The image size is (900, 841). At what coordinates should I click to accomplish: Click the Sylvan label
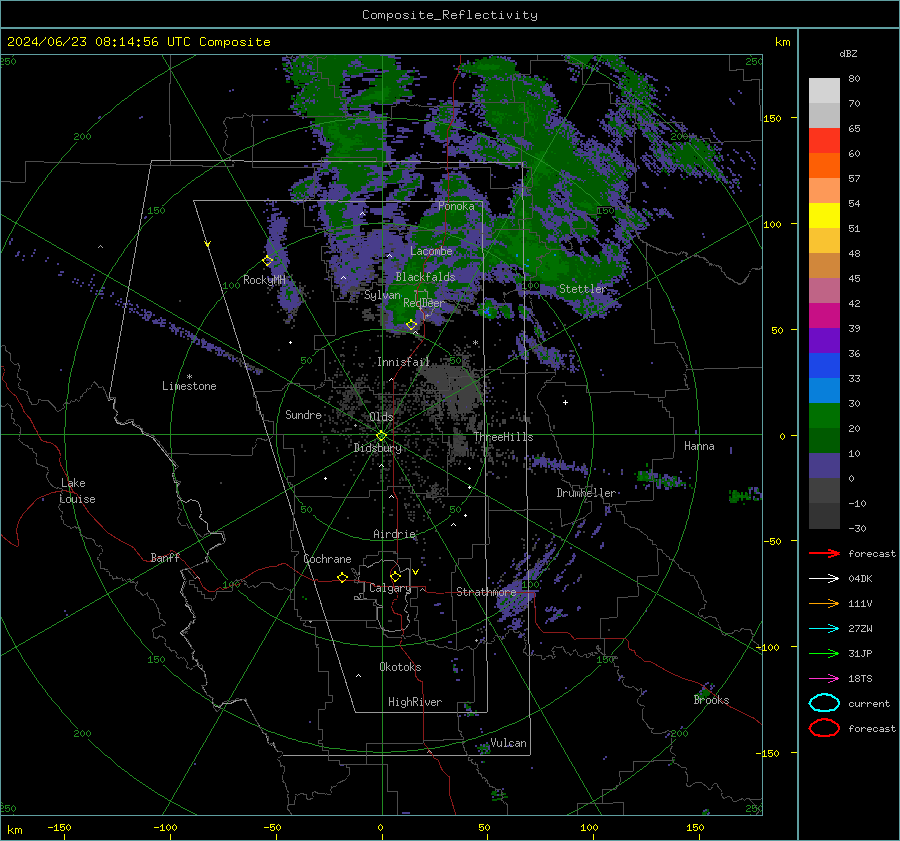(382, 295)
